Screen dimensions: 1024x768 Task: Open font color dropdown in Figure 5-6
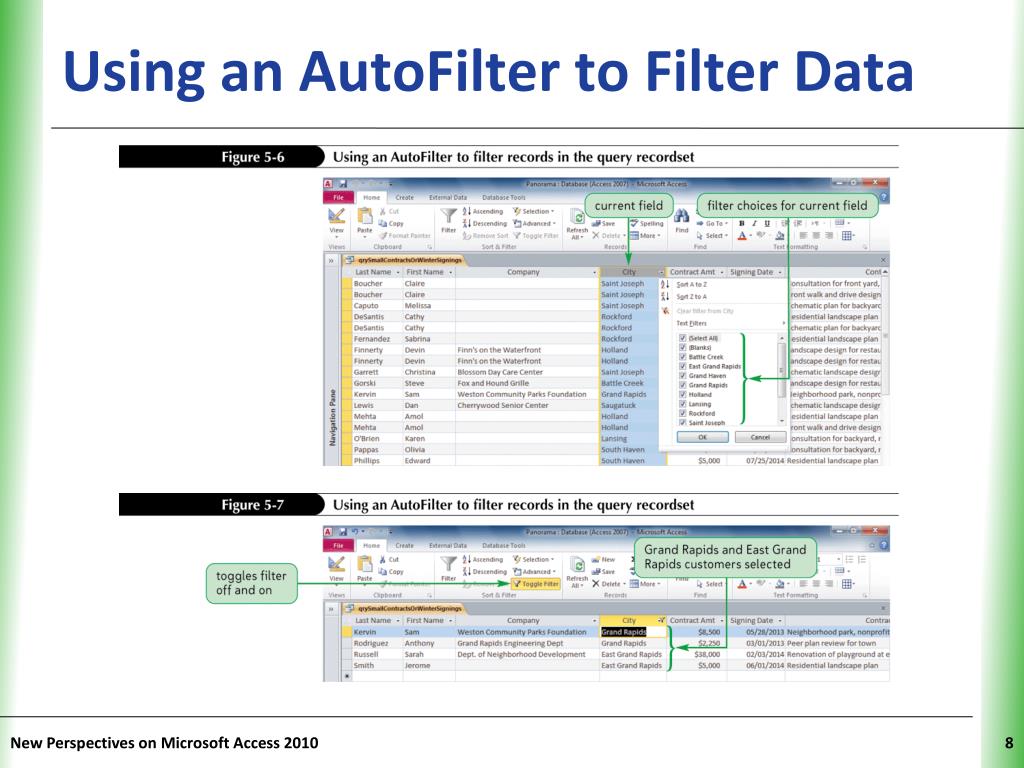[x=750, y=236]
